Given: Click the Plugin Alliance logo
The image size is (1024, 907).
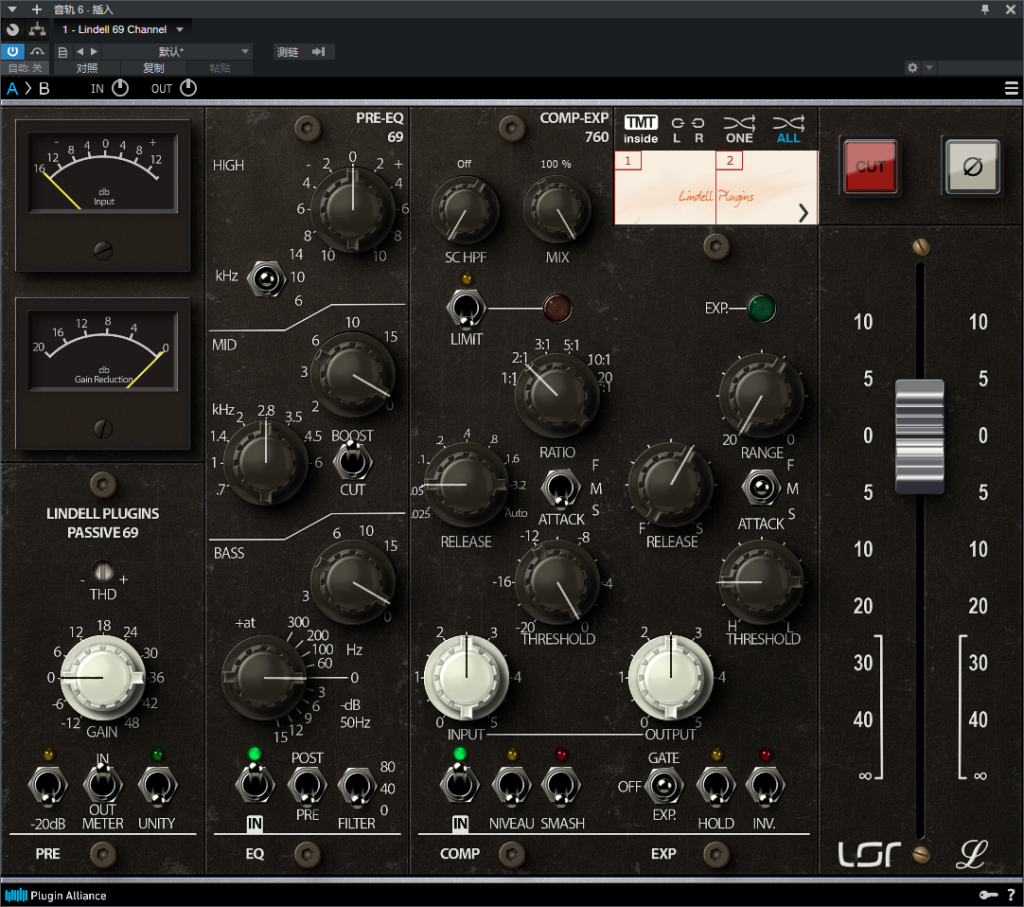Looking at the screenshot, I should point(56,895).
